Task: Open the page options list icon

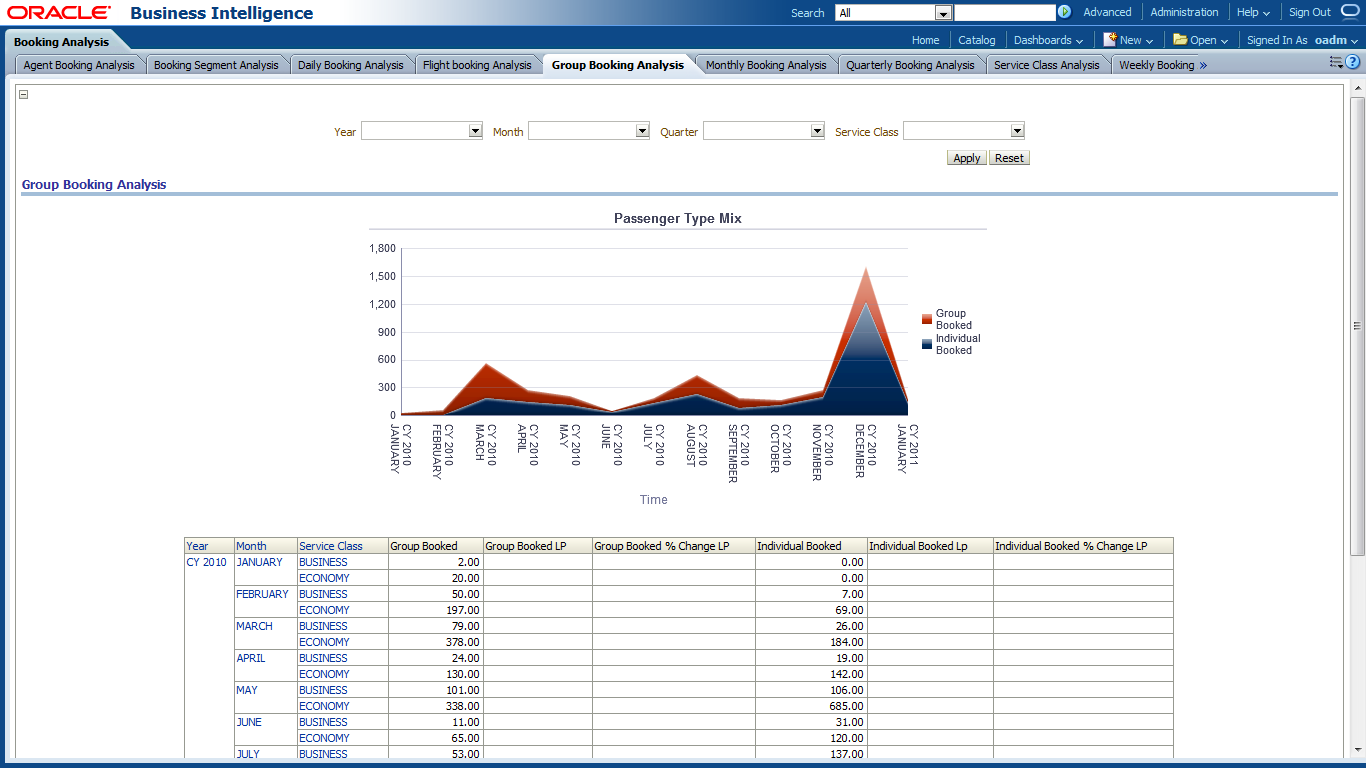Action: [1335, 62]
